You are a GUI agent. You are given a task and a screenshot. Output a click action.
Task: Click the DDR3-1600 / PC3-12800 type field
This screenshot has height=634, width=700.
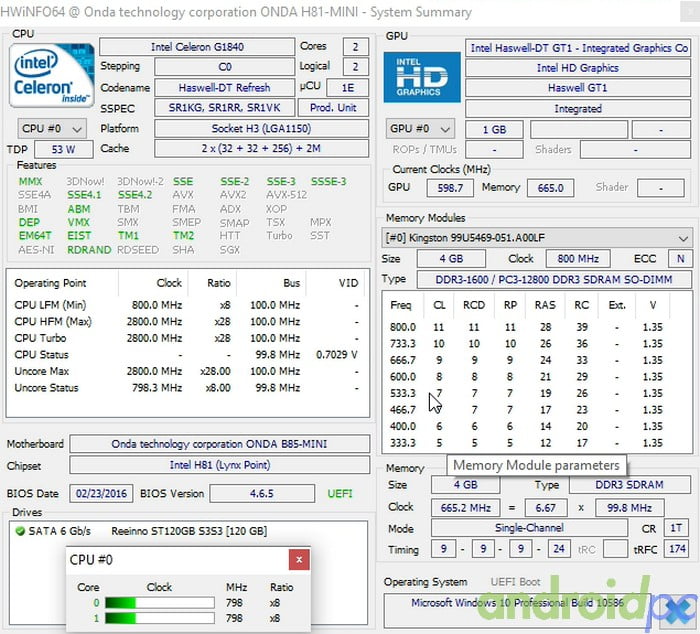coord(554,279)
